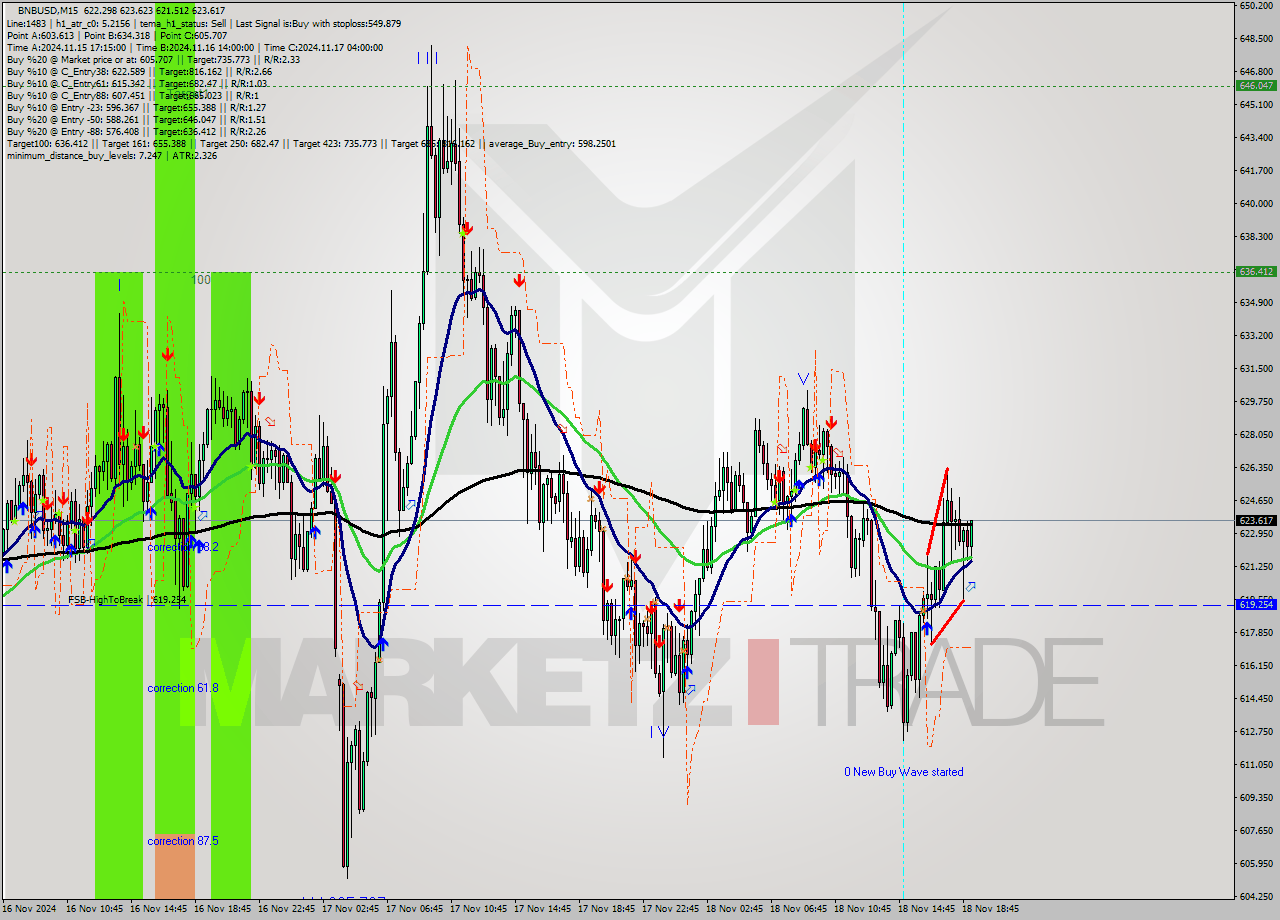The height and width of the screenshot is (920, 1280).
Task: Click the 638.300 price axis label
Action: tap(1256, 237)
